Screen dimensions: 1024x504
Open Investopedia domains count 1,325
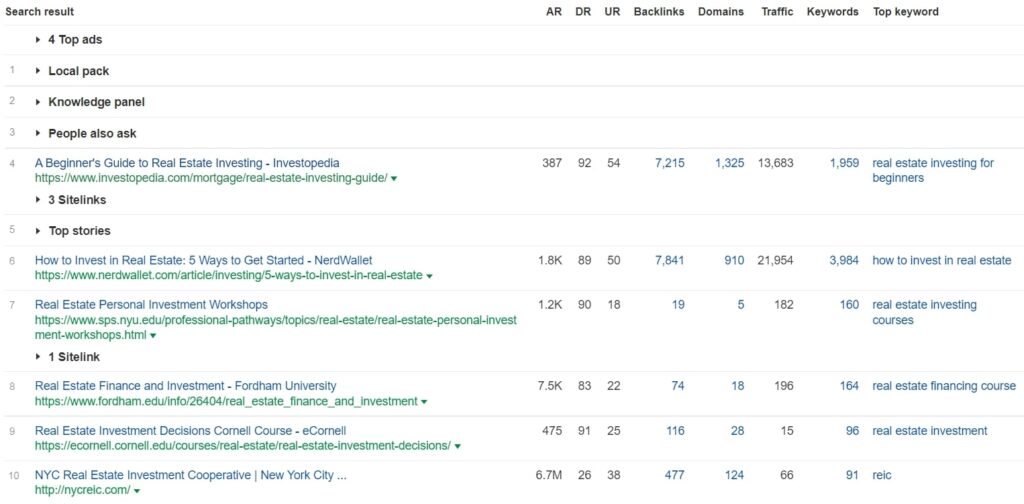[x=729, y=163]
